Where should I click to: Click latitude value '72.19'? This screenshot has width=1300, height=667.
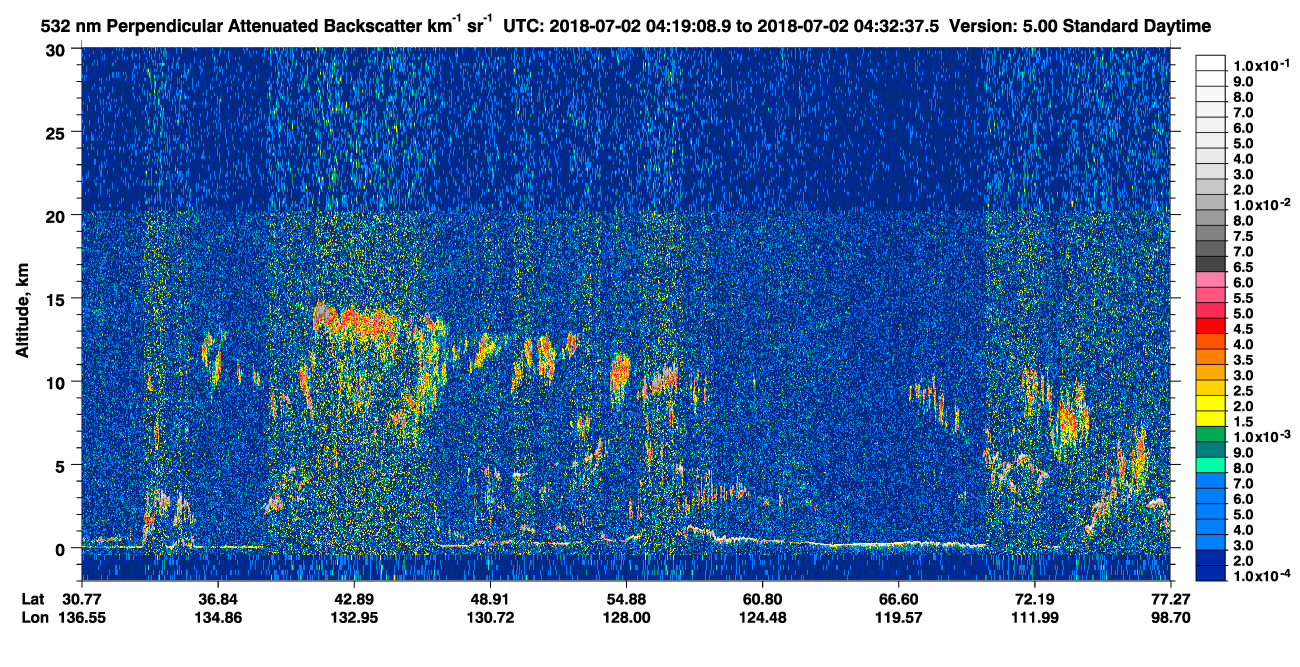(x=1034, y=599)
